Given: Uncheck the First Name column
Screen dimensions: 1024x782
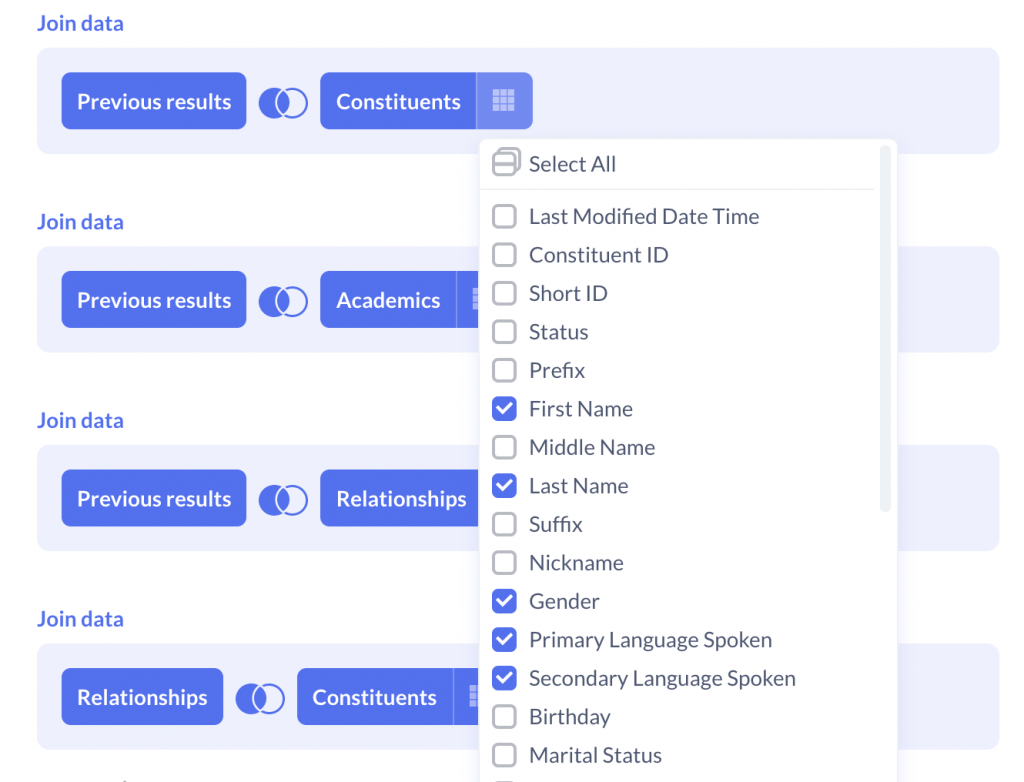Looking at the screenshot, I should pyautogui.click(x=504, y=409).
